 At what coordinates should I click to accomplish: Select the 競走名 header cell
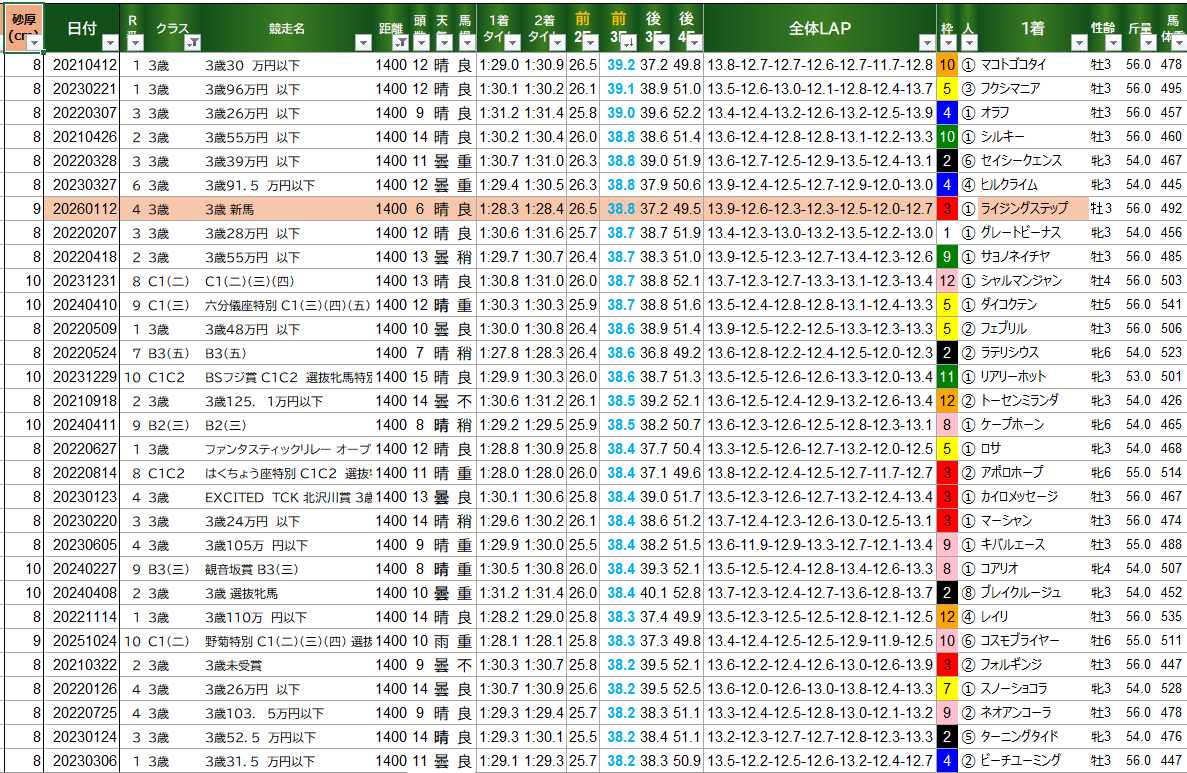click(x=287, y=29)
